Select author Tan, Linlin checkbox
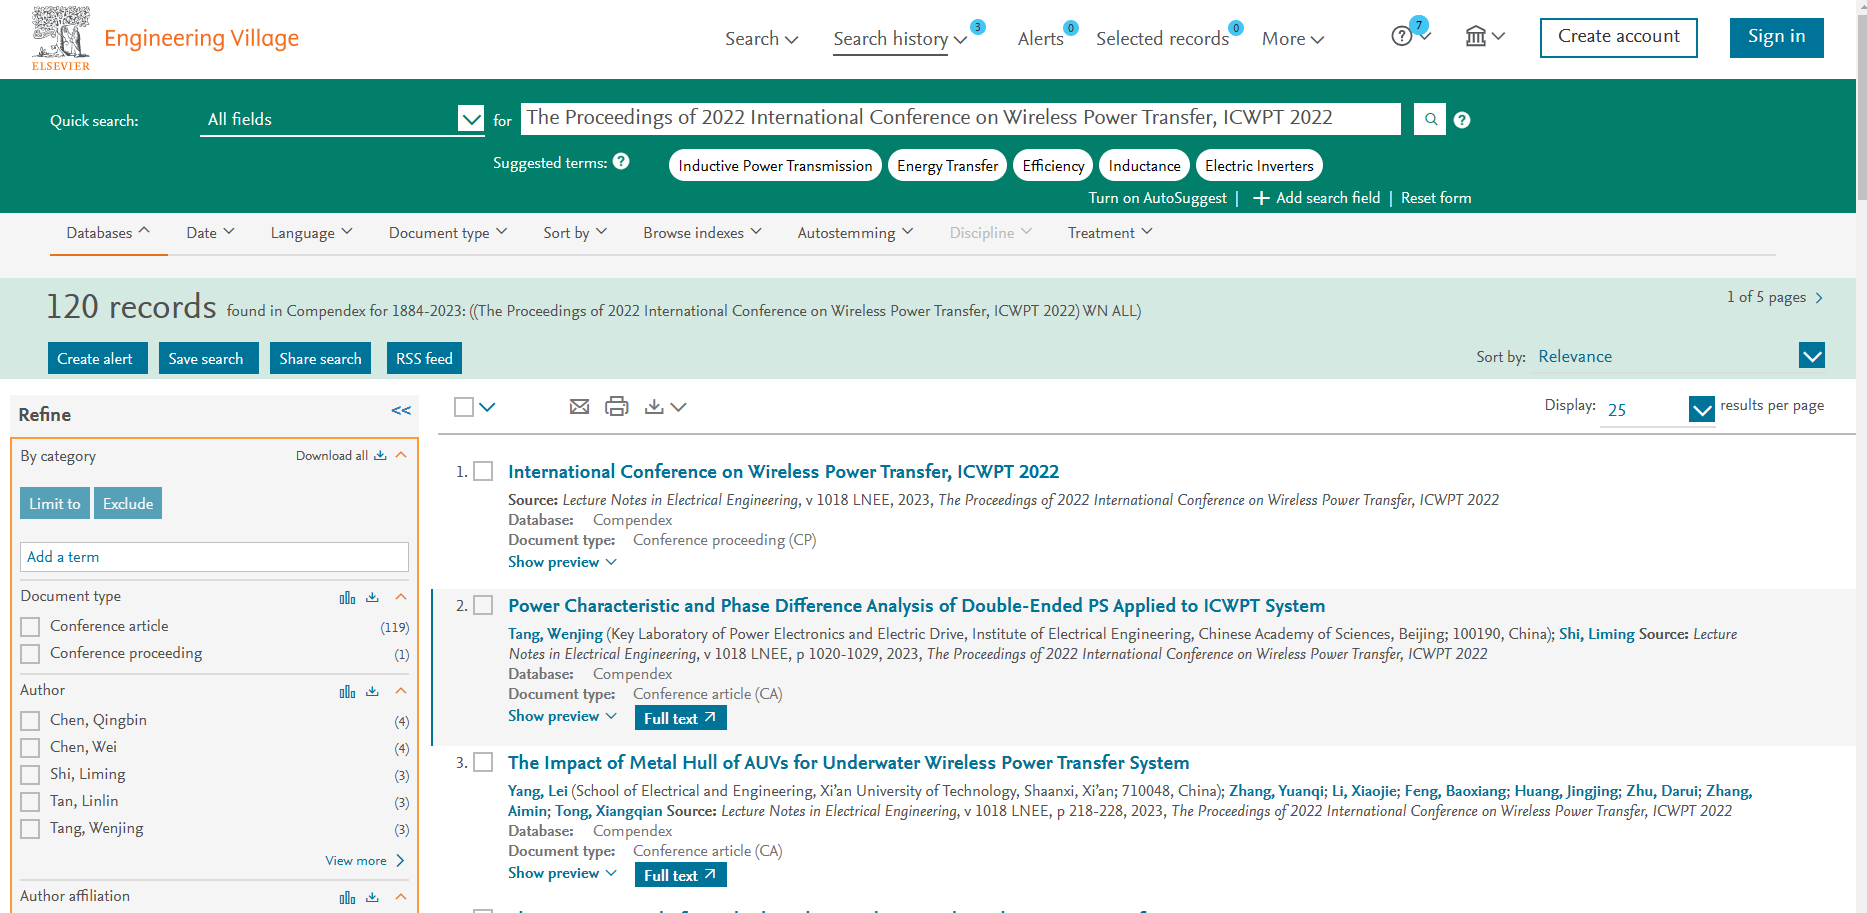The width and height of the screenshot is (1867, 913). [x=30, y=802]
